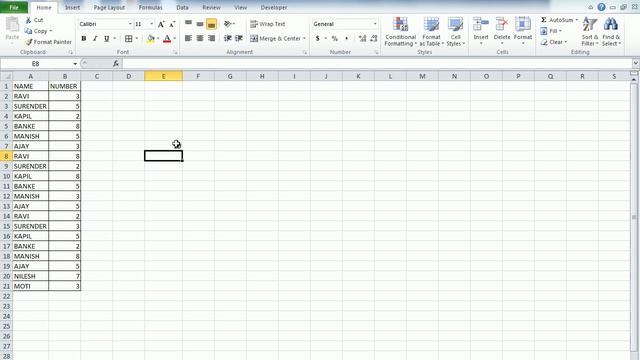
Task: Open the Fill dropdown in Editing
Action: click(x=551, y=31)
